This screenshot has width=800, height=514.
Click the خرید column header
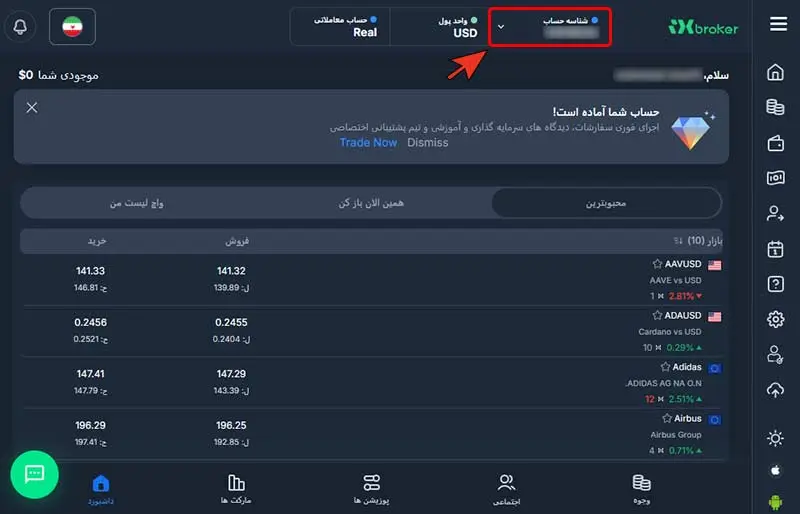(x=97, y=240)
